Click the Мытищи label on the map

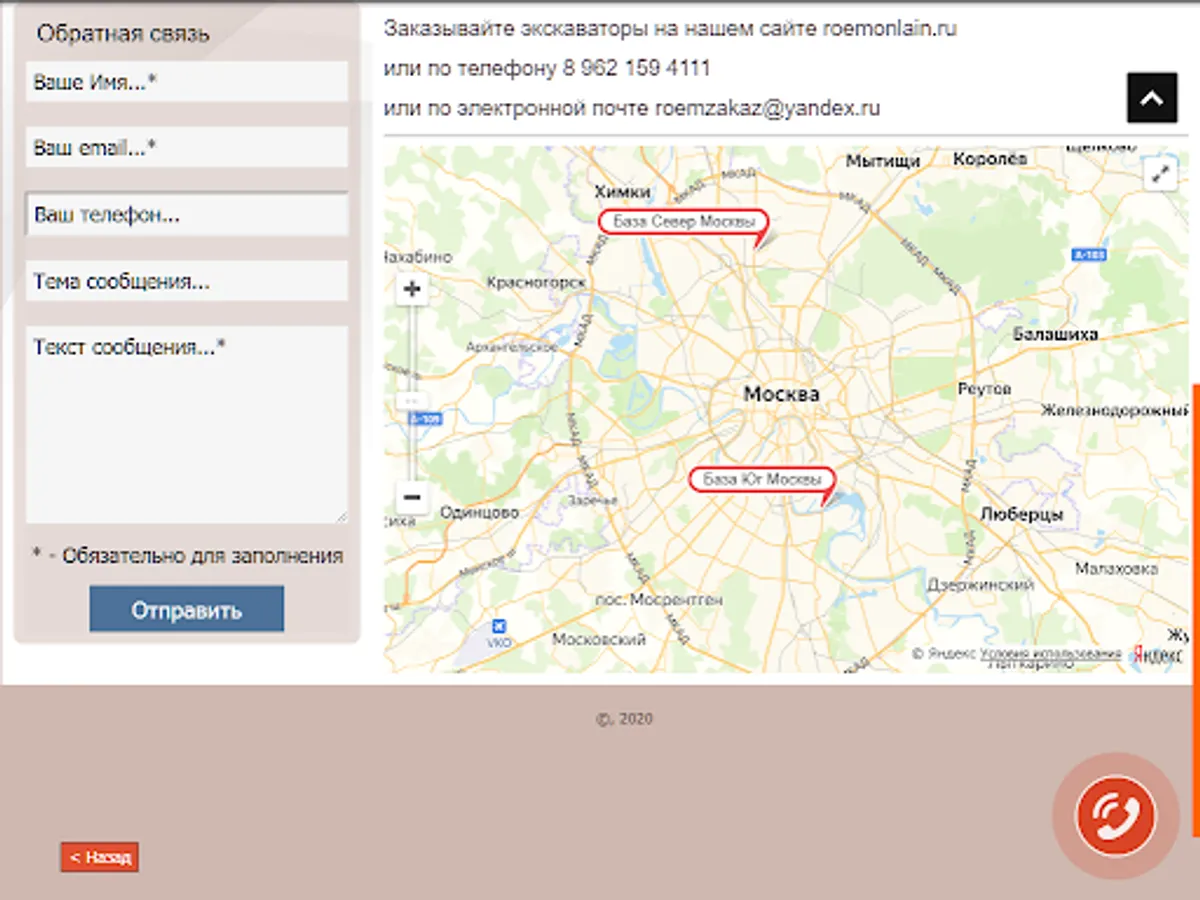[882, 161]
